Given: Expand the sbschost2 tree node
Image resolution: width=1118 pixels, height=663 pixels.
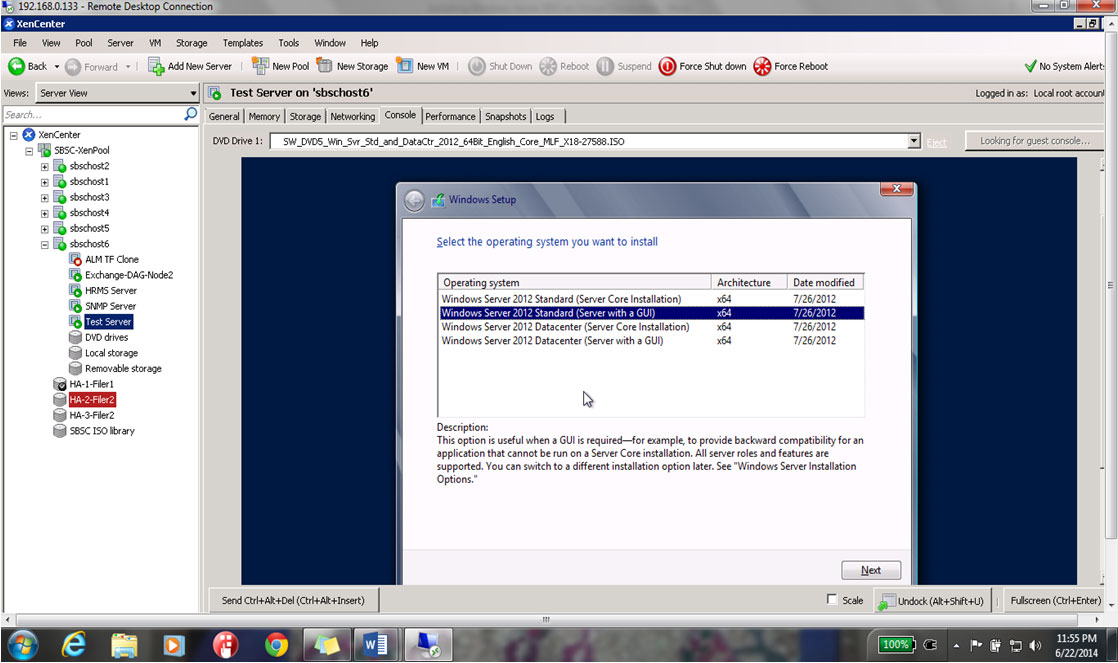Looking at the screenshot, I should point(44,167).
